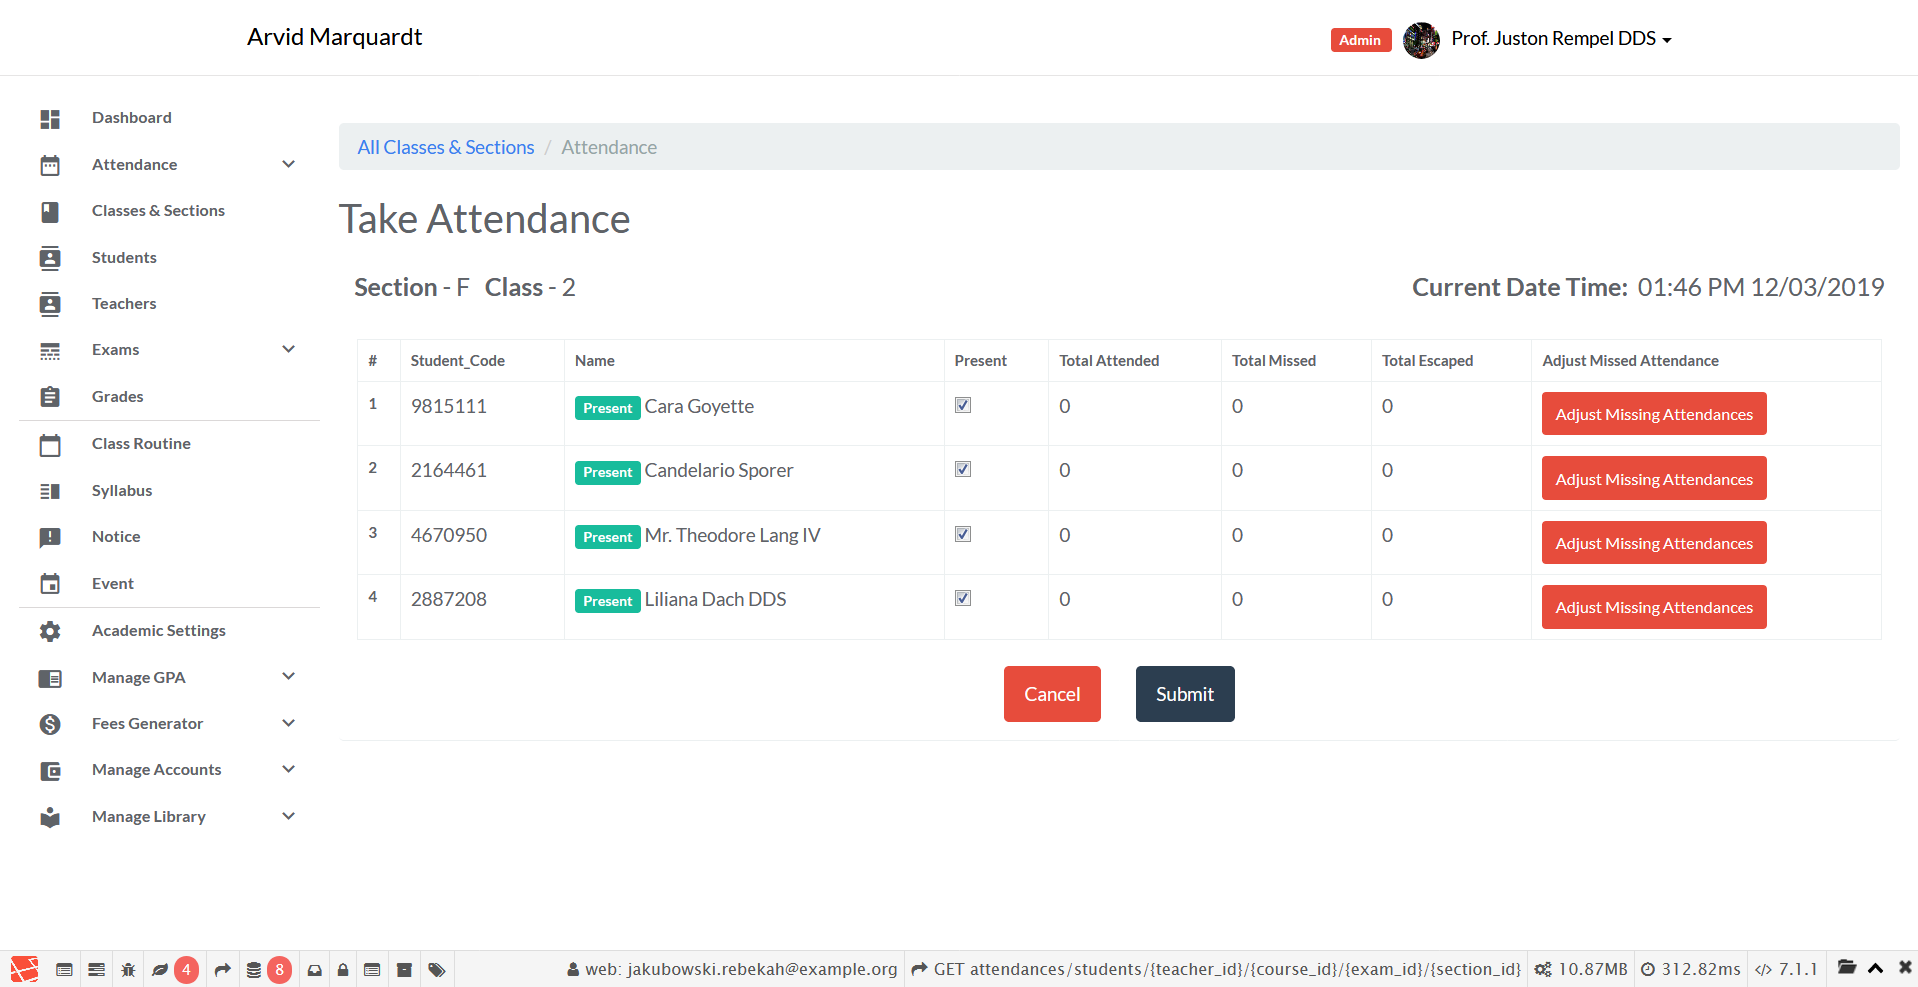Click the Notice alert icon
The image size is (1918, 987).
tap(50, 537)
